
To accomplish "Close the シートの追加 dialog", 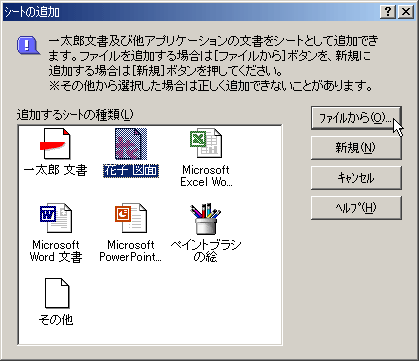I will (x=406, y=12).
